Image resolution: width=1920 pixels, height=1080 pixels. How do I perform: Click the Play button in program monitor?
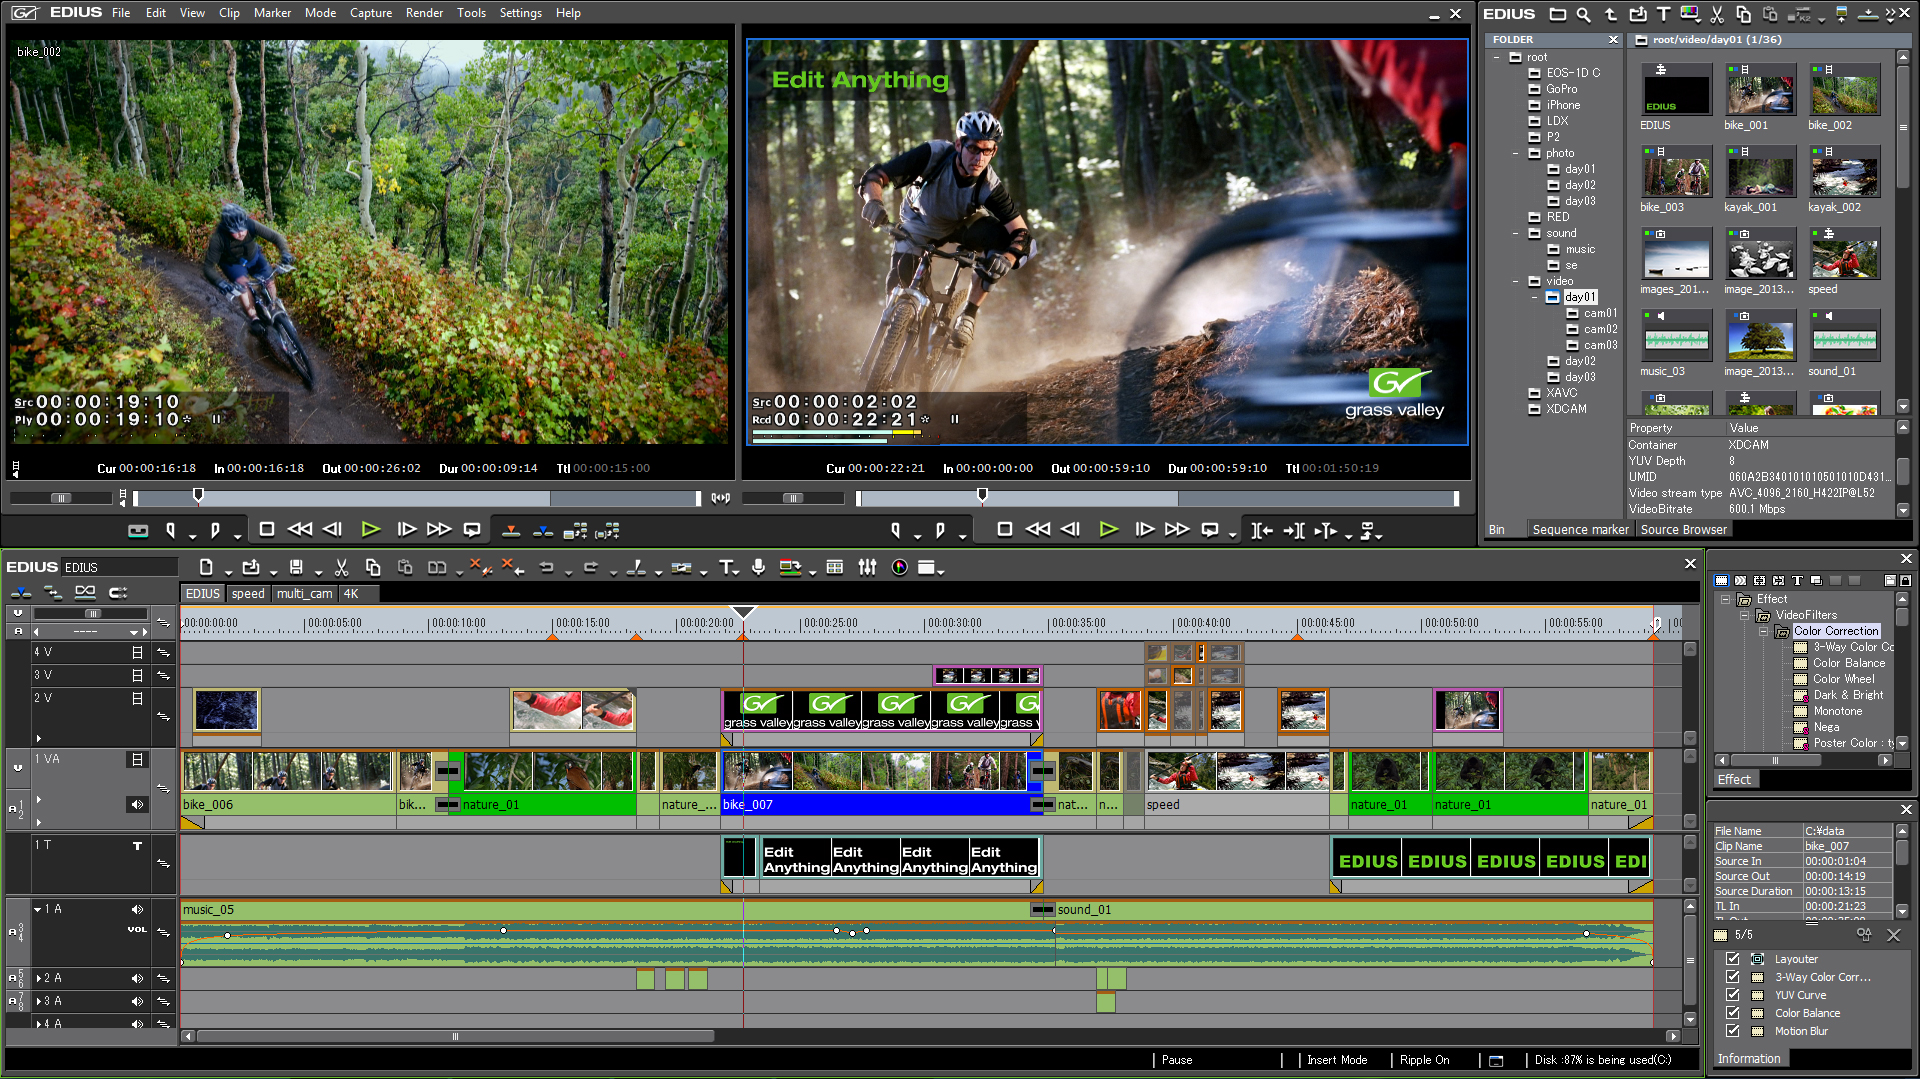(1108, 530)
